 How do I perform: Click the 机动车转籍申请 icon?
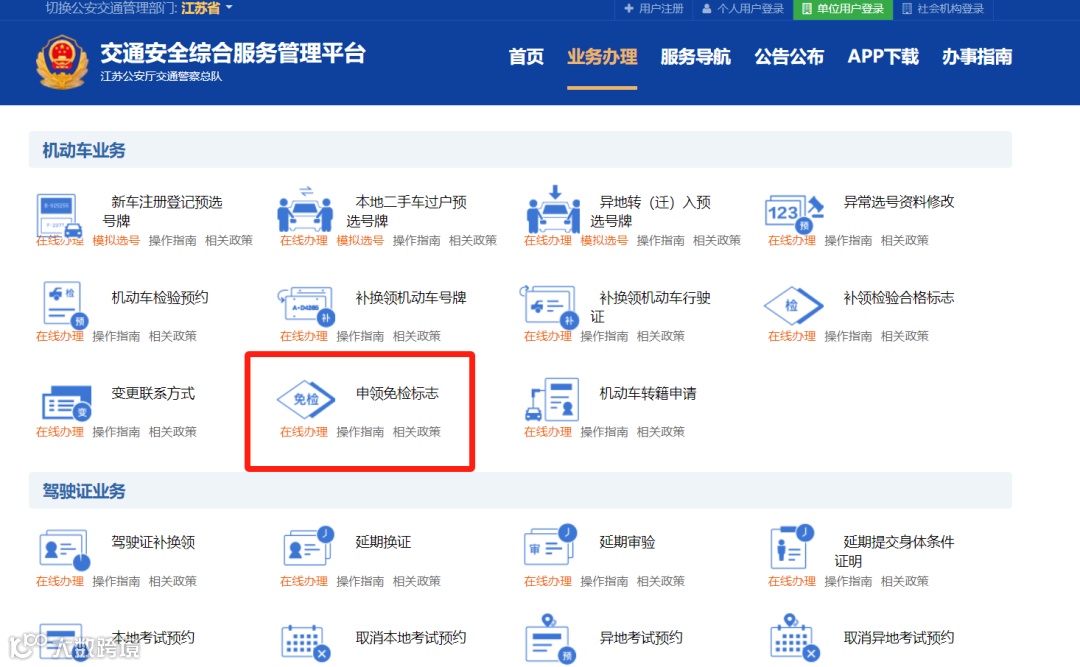[552, 399]
